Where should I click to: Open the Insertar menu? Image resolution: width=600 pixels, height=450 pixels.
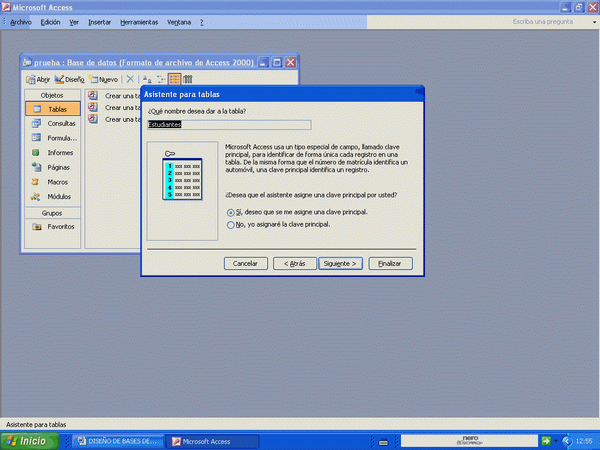[x=99, y=22]
